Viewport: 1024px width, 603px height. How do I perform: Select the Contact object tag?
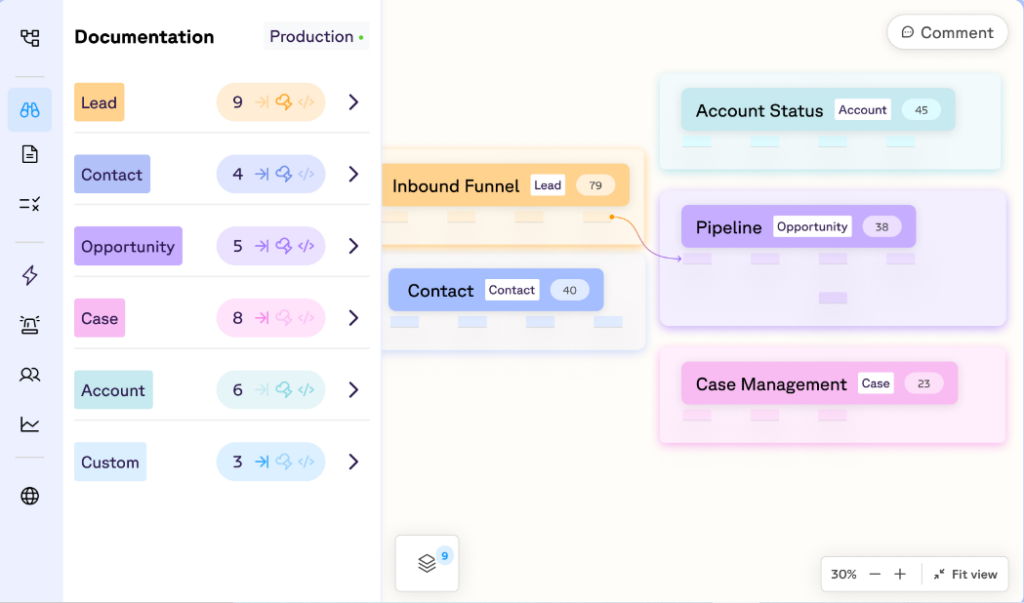[x=112, y=174]
